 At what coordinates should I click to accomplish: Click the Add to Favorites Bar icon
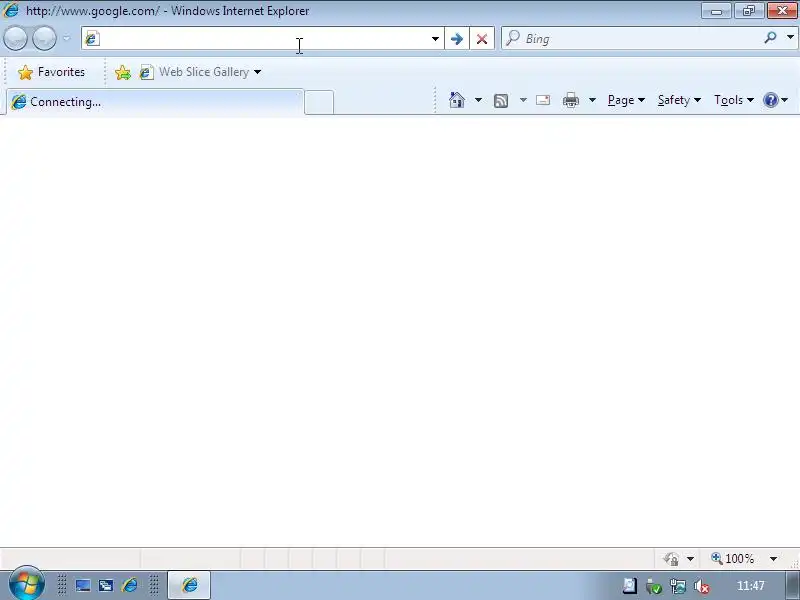click(122, 72)
